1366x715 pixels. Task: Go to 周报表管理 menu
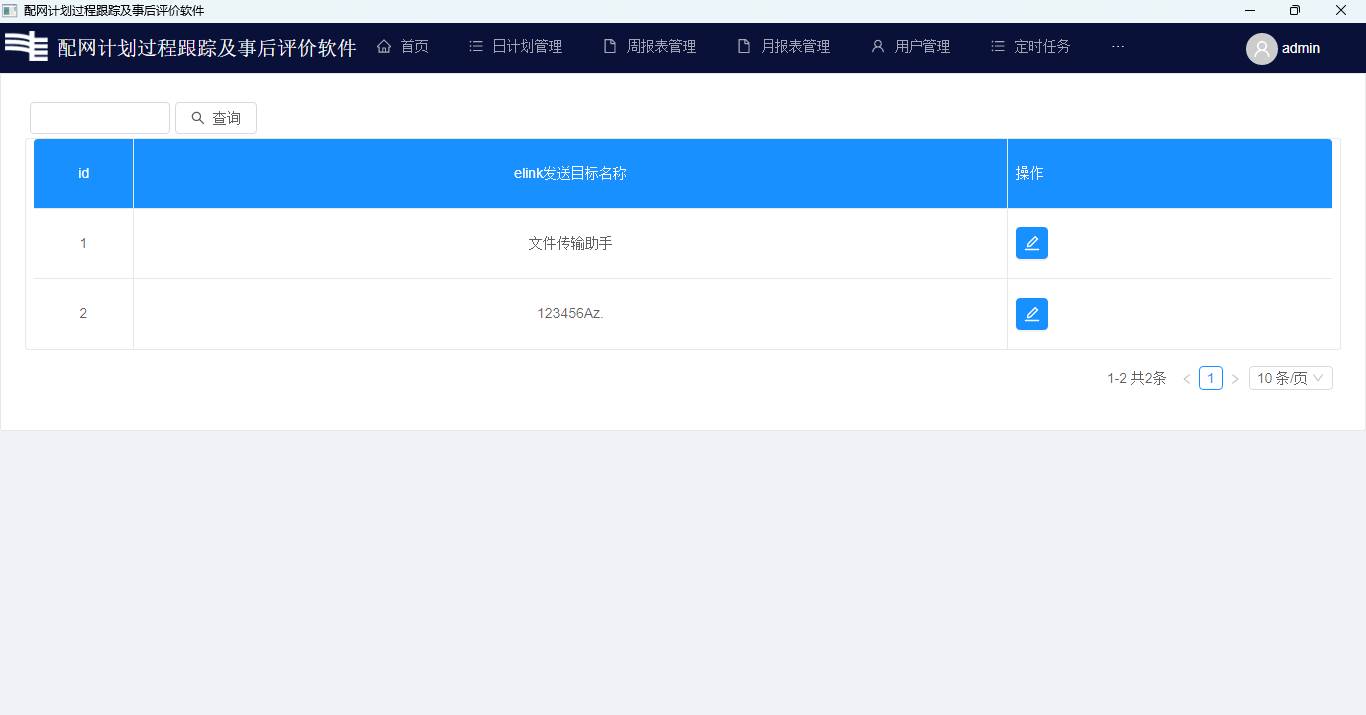(x=650, y=47)
